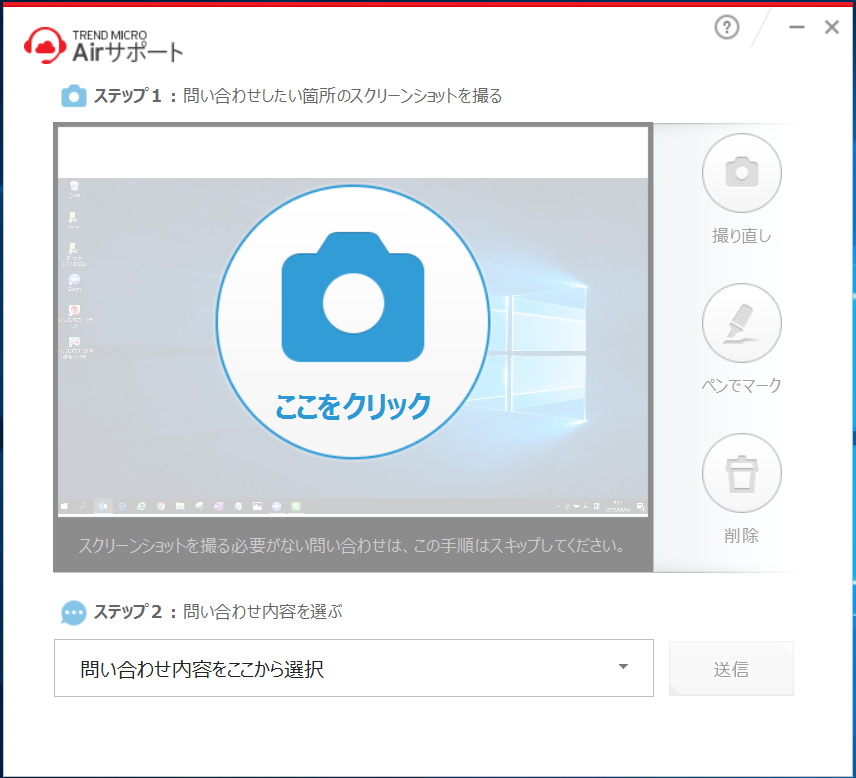
Task: Click the dropdown arrow in the inquiry selector
Action: pos(623,667)
